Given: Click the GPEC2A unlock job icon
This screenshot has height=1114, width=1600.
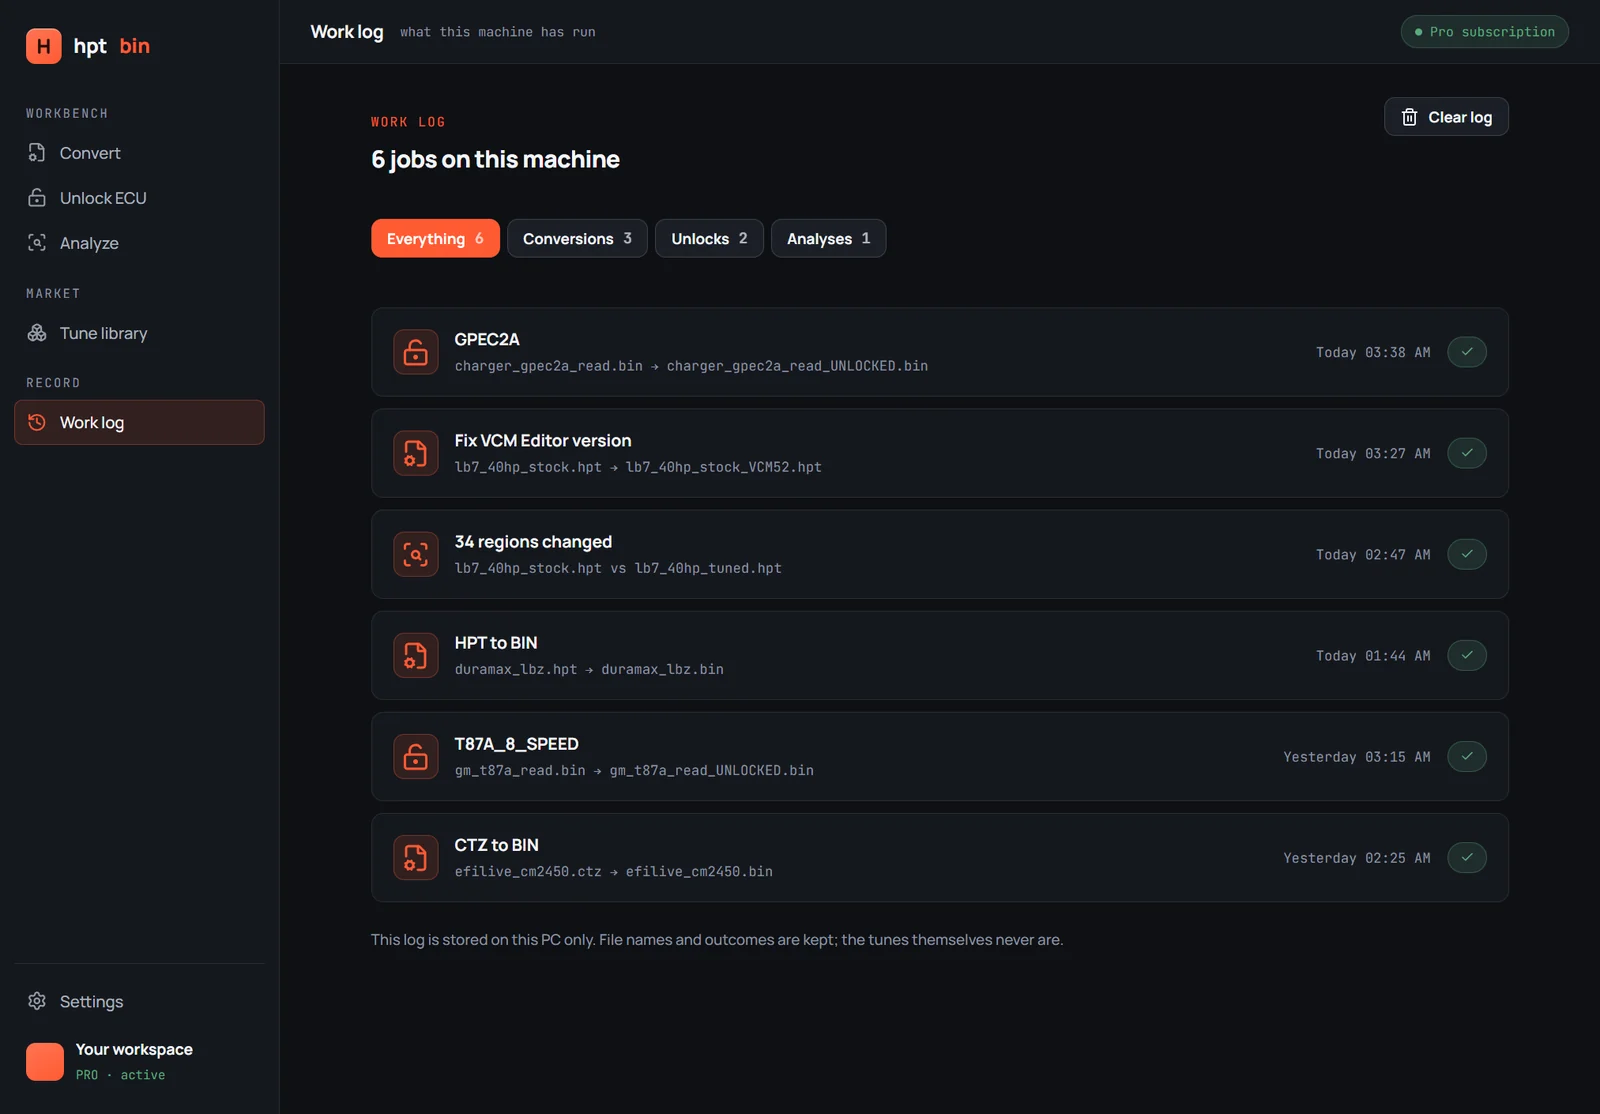Looking at the screenshot, I should click(416, 352).
